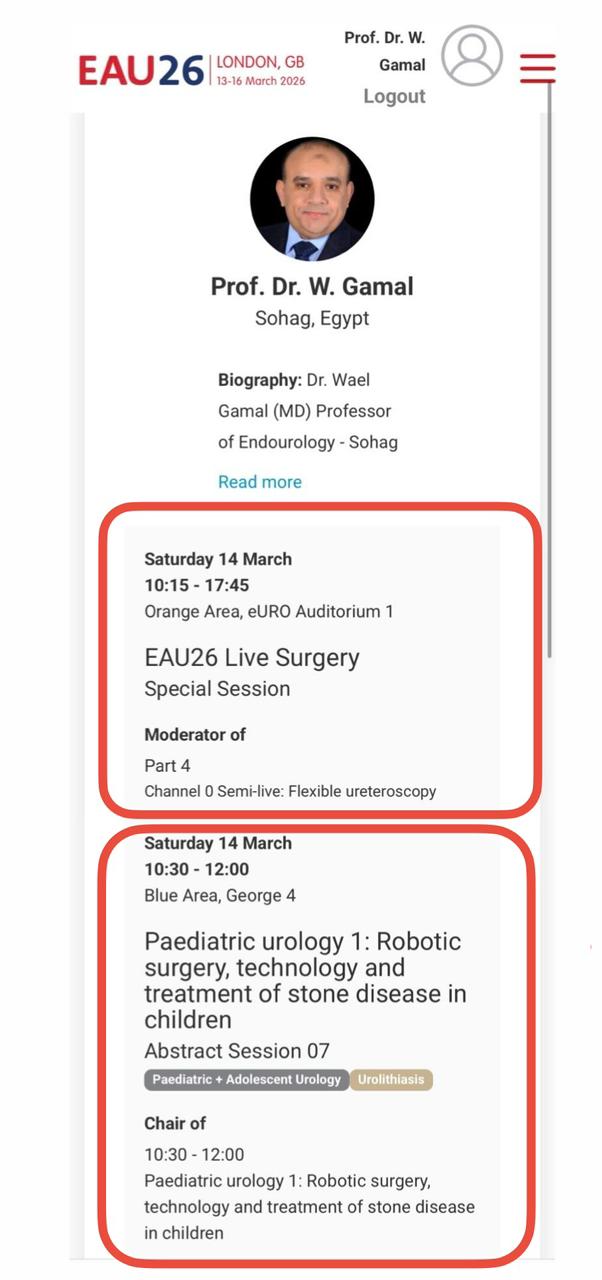Screen dimensions: 602x1280
Task: Click Channel 0 Semi-live Flexible ureteroscopy entry
Action: [x=290, y=791]
